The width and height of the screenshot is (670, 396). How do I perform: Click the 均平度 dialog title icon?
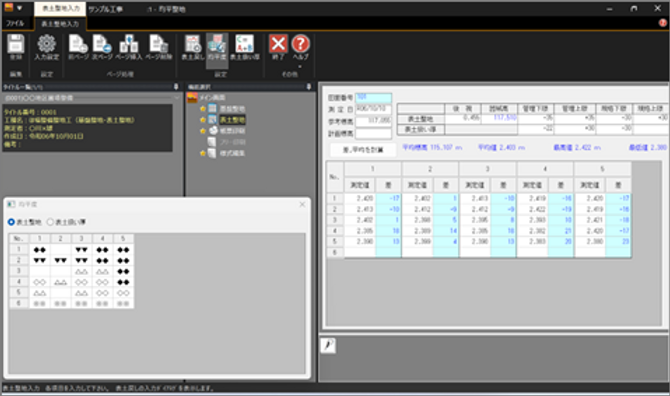[x=11, y=205]
